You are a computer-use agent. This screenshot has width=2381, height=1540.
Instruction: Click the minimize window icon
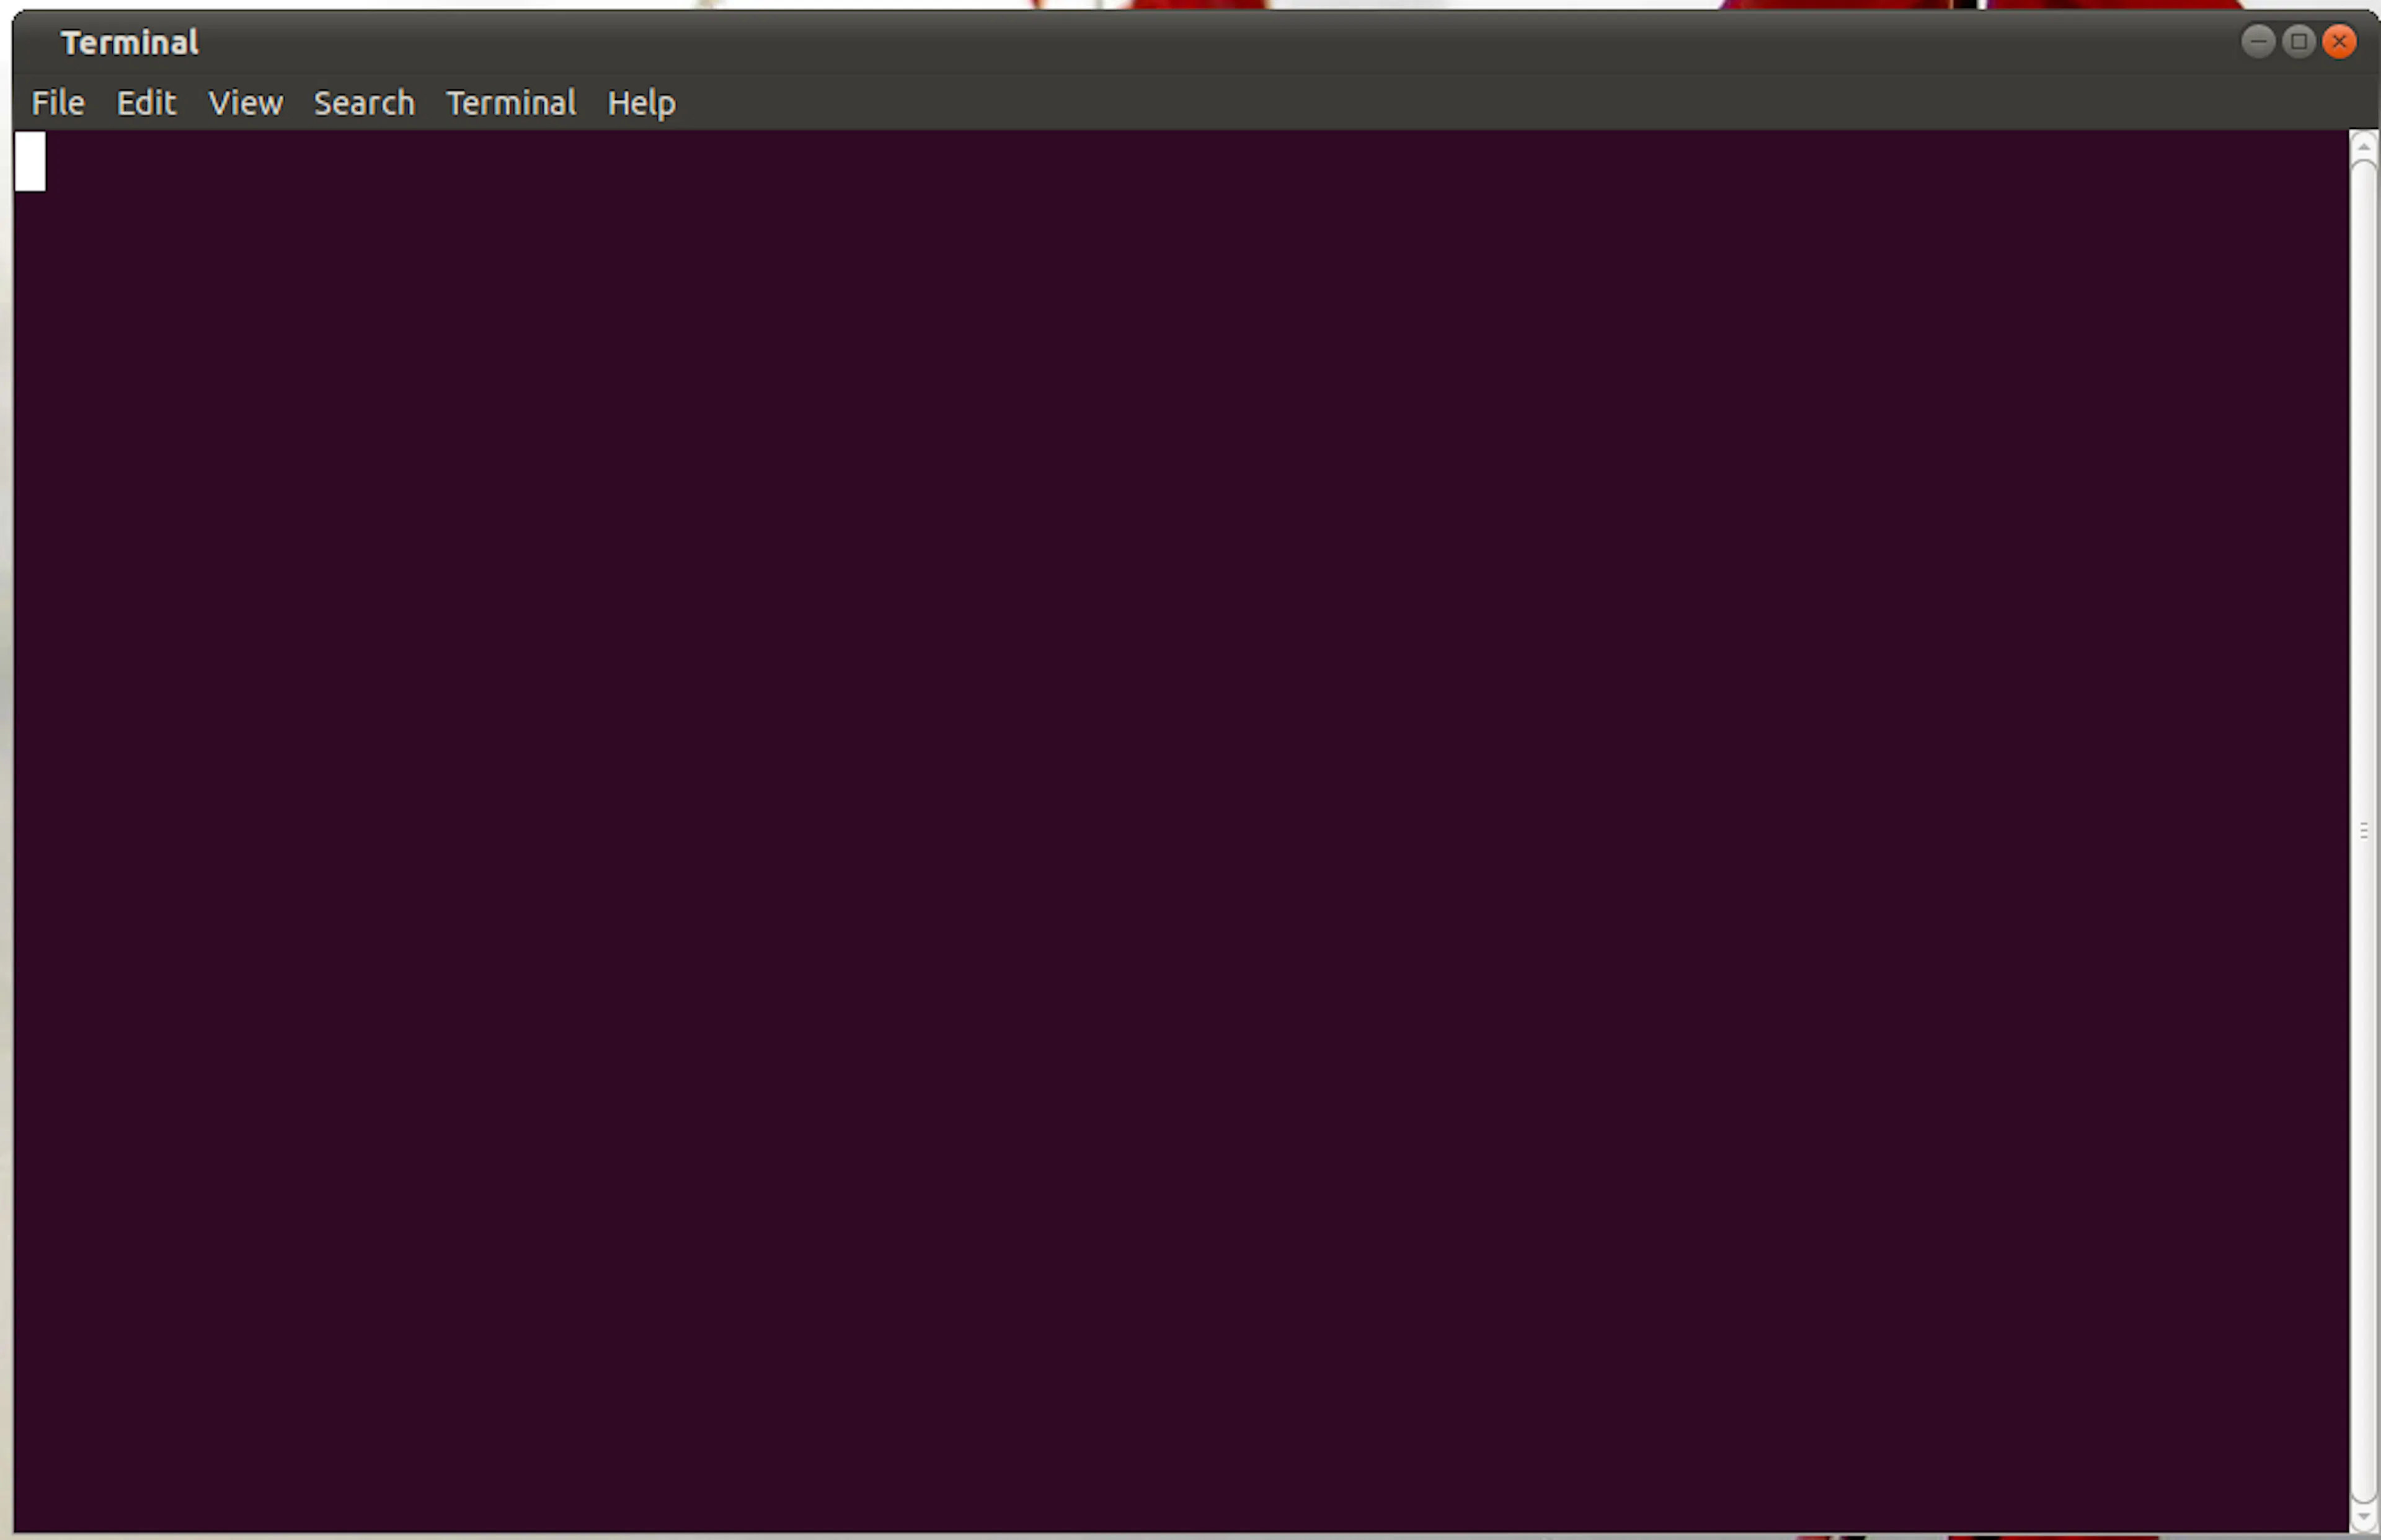[2259, 41]
